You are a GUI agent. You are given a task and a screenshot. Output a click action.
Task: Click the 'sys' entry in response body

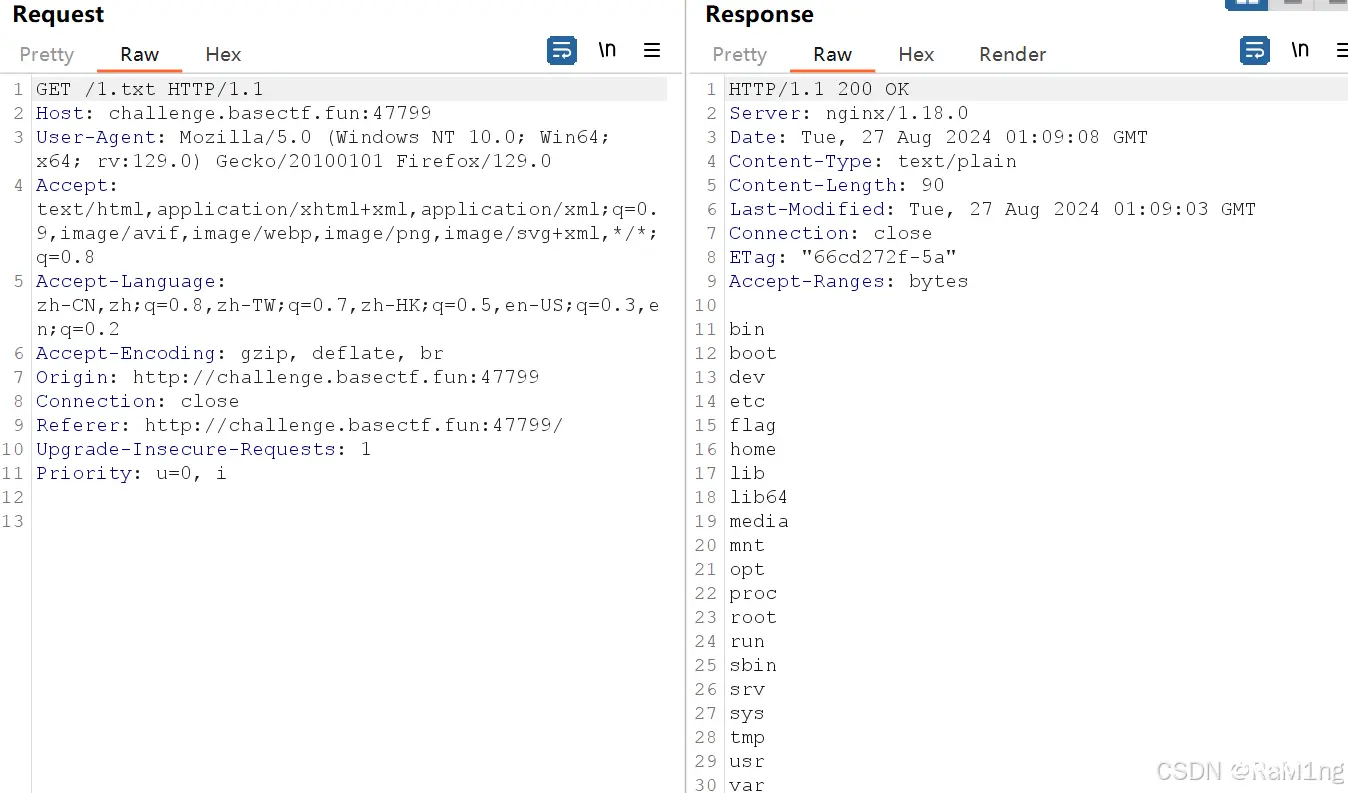(x=747, y=713)
